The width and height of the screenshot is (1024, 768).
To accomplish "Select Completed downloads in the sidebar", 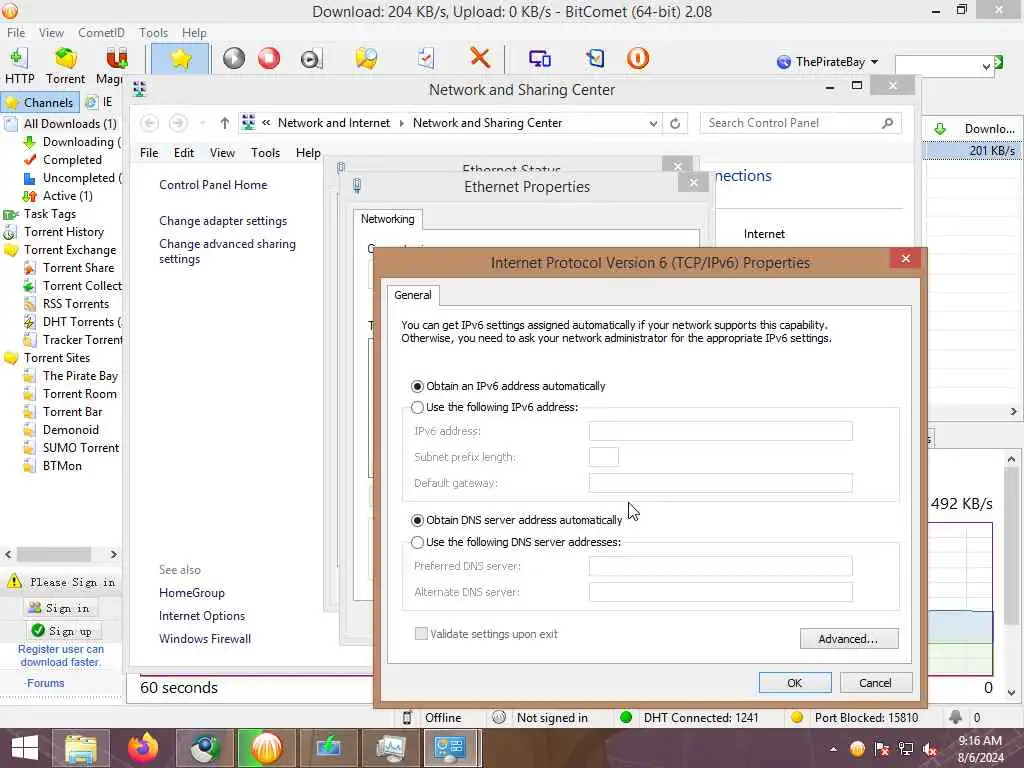I will pos(72,160).
